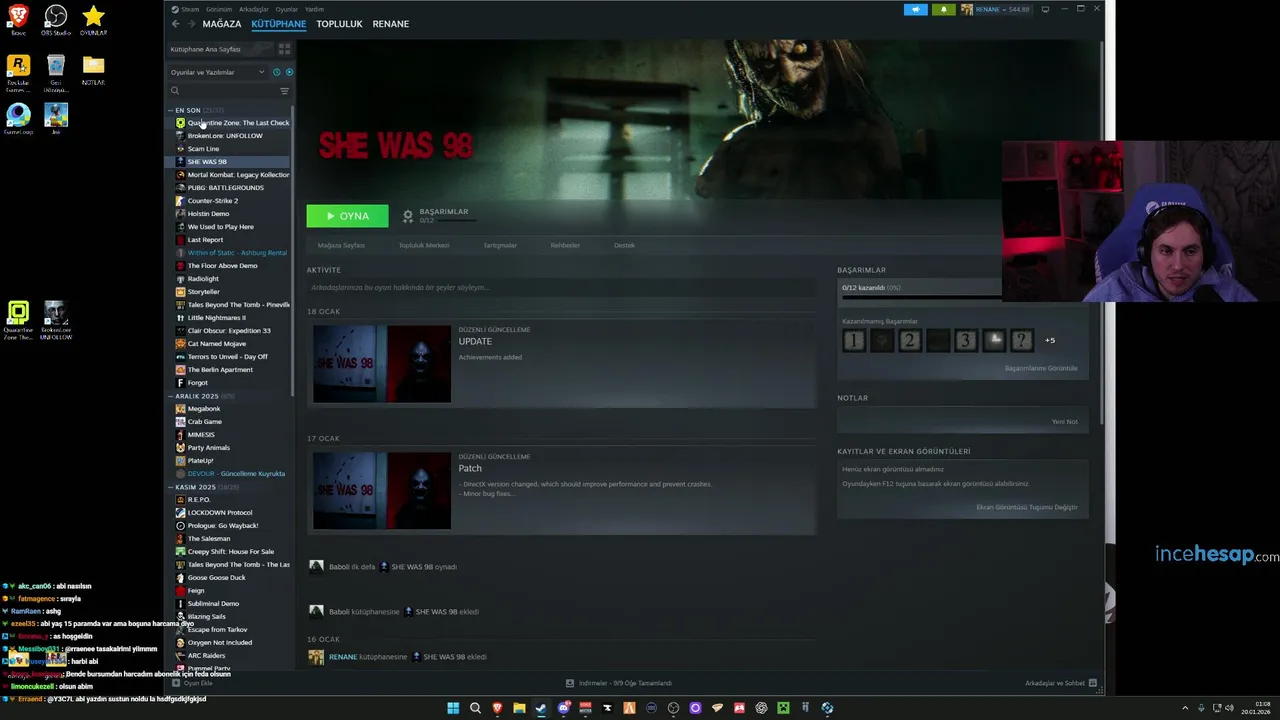The height and width of the screenshot is (720, 1280).
Task: Click the Kütüphane Ana Sayfası button
Action: 220,48
